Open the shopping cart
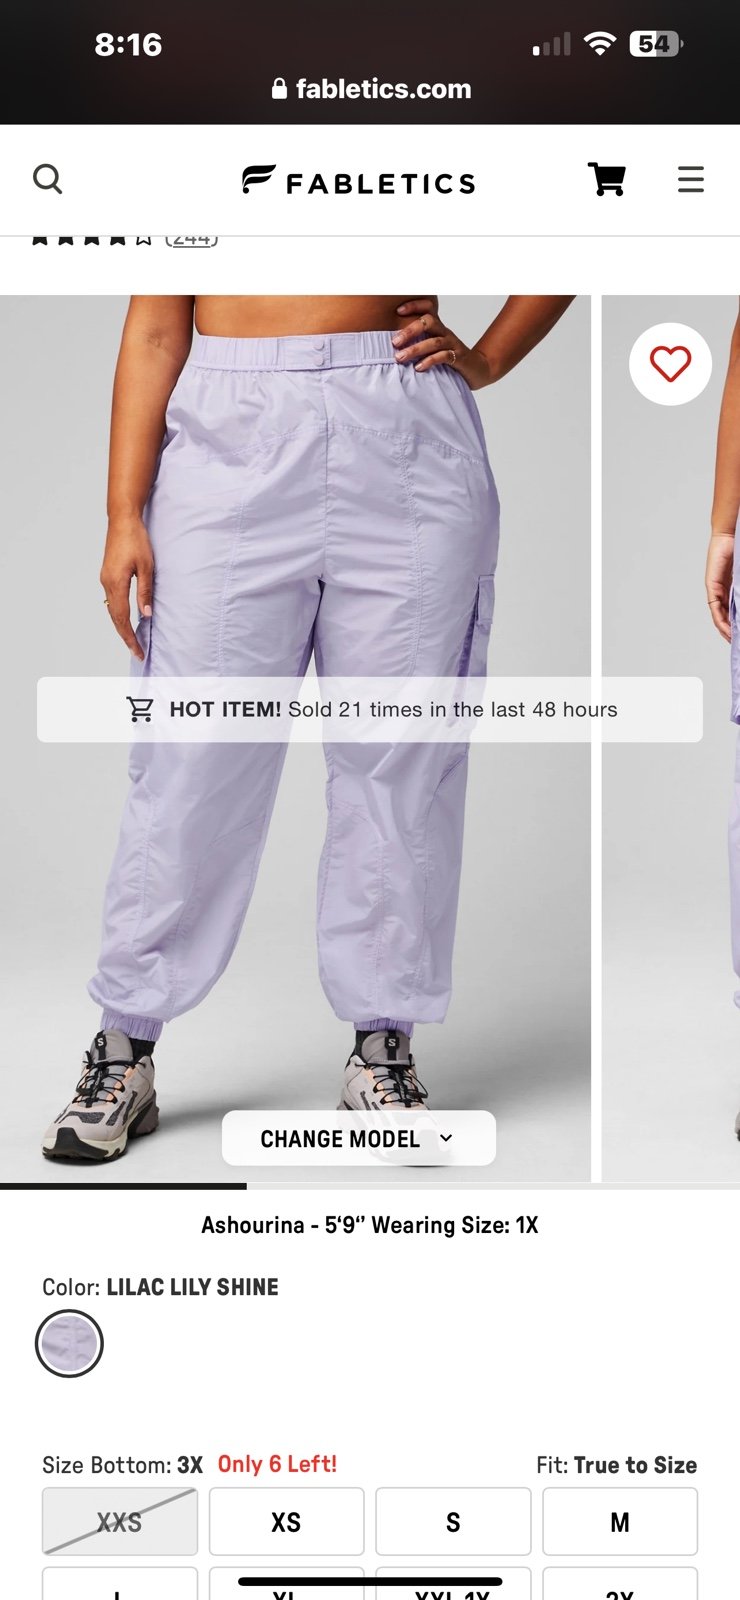 tap(606, 179)
